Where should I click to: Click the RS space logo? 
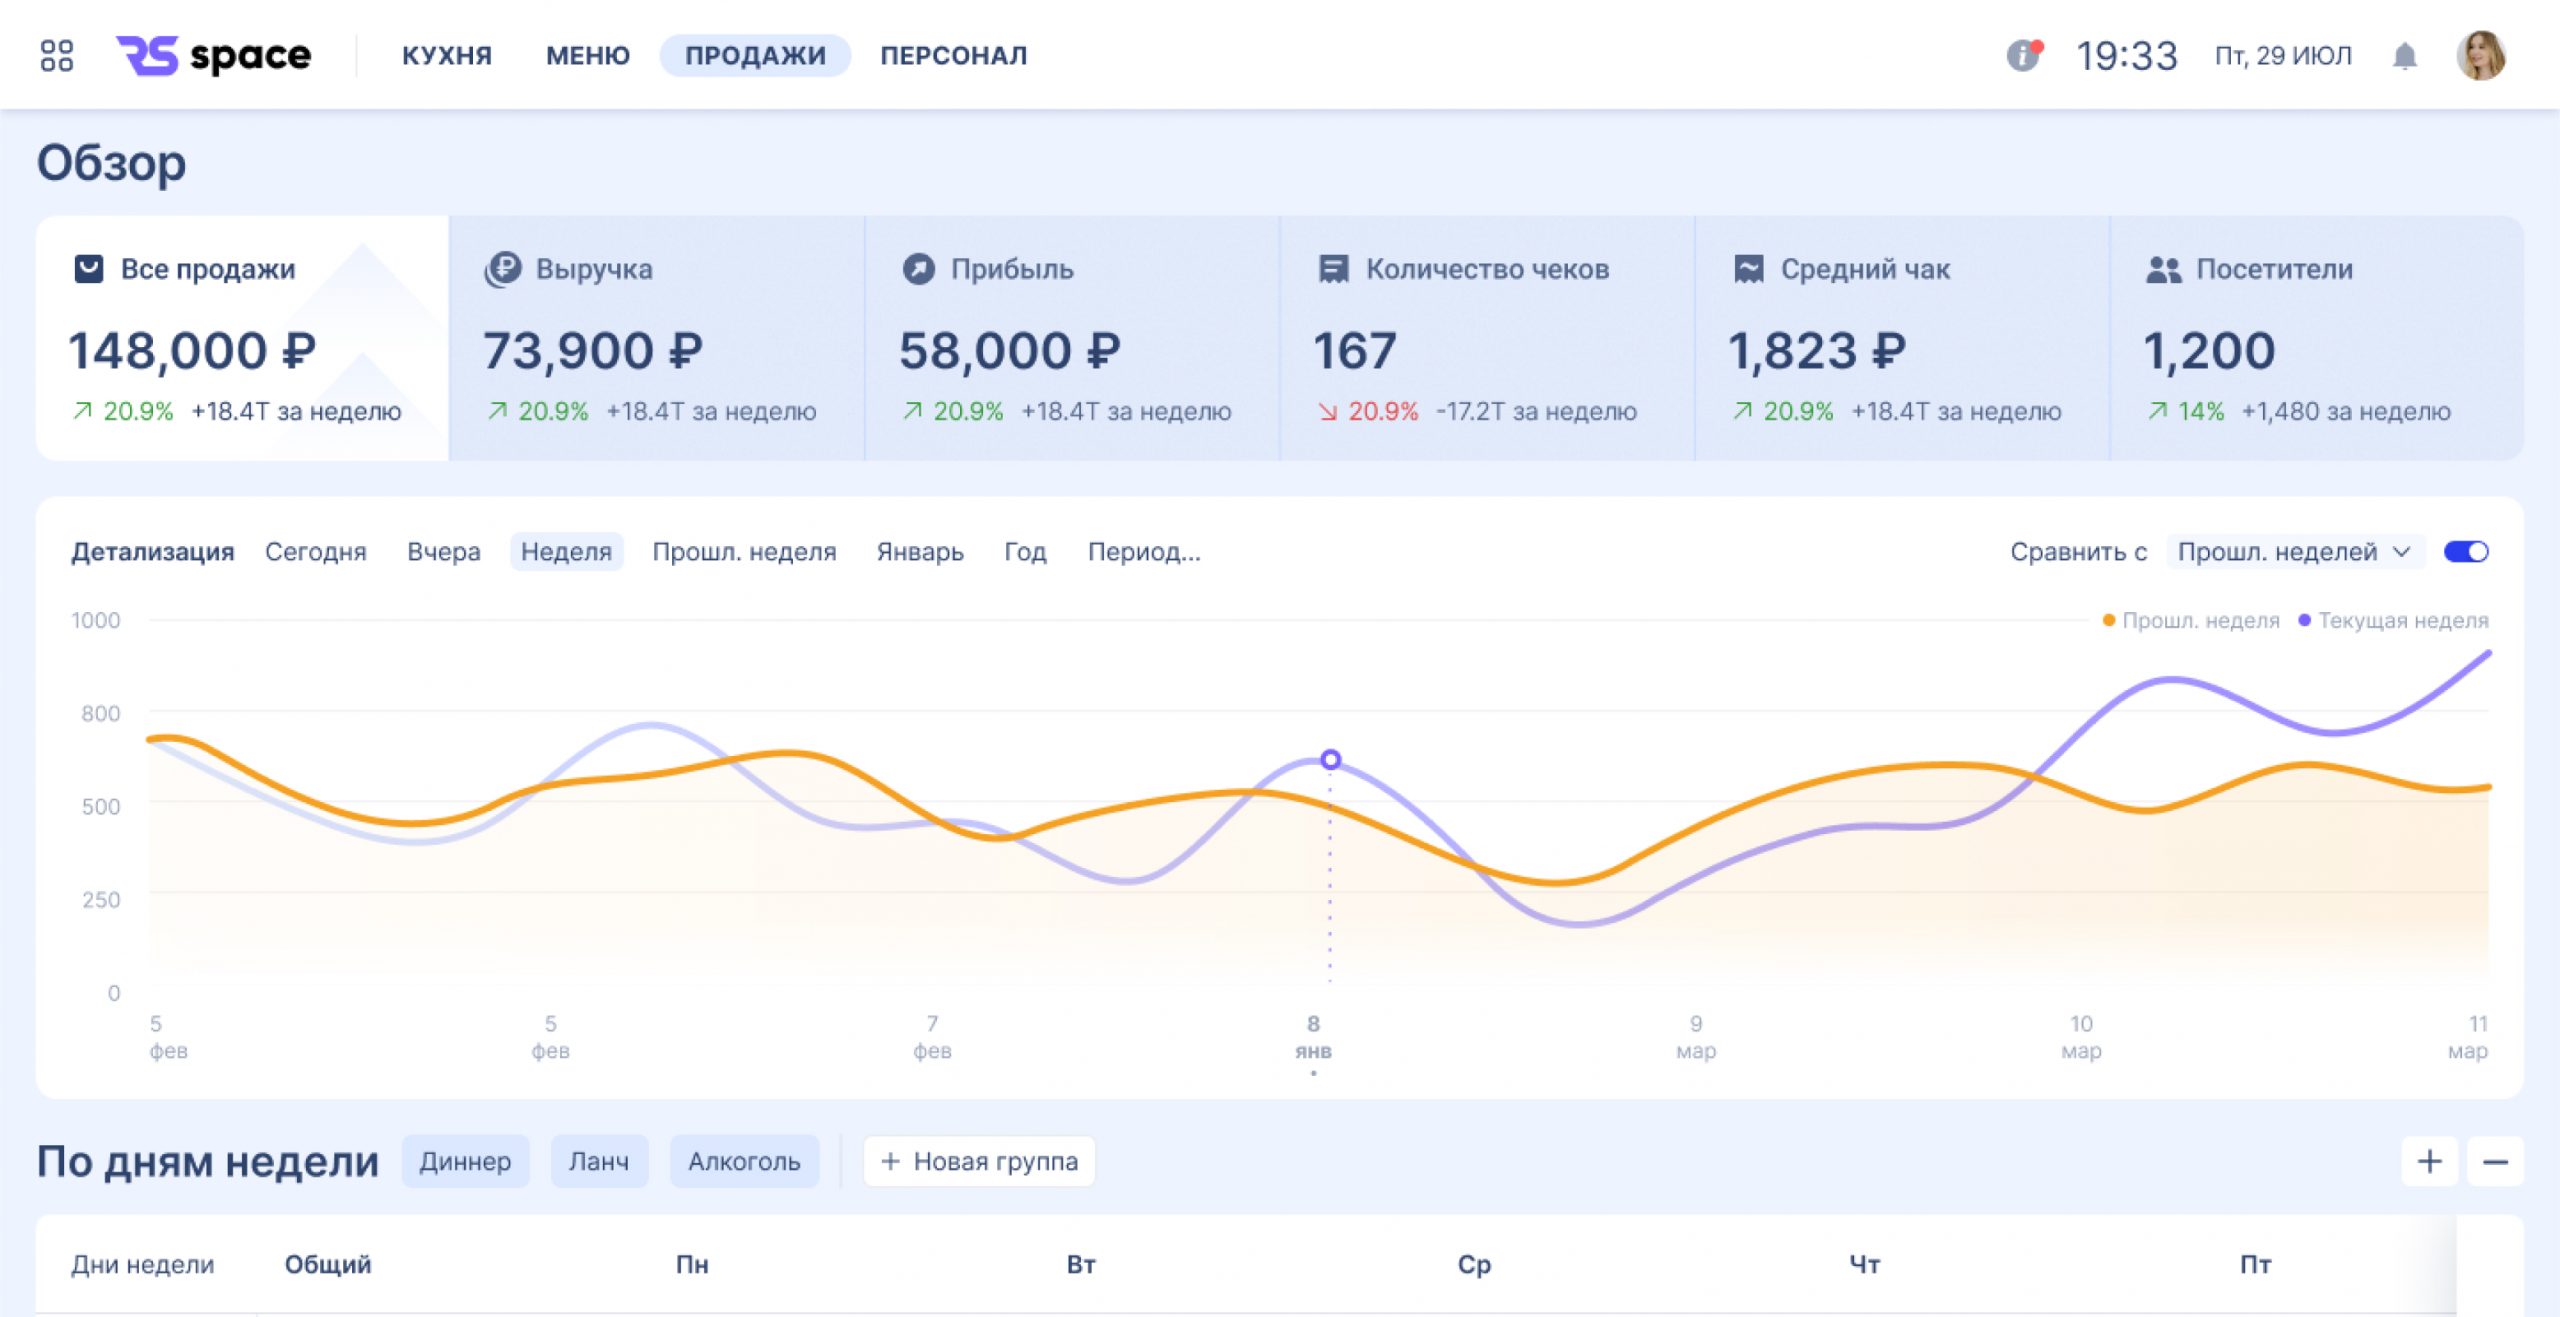(214, 55)
